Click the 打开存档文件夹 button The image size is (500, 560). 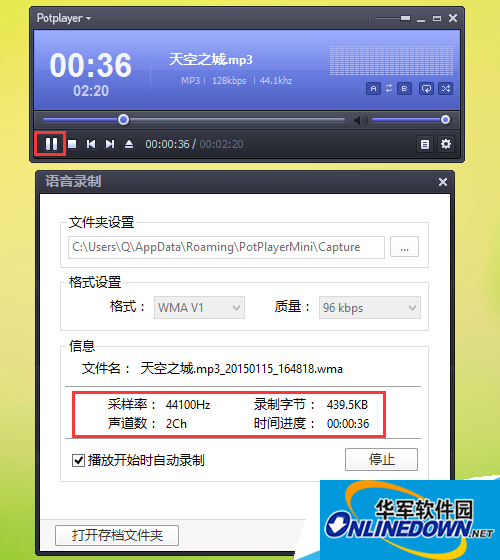point(117,535)
